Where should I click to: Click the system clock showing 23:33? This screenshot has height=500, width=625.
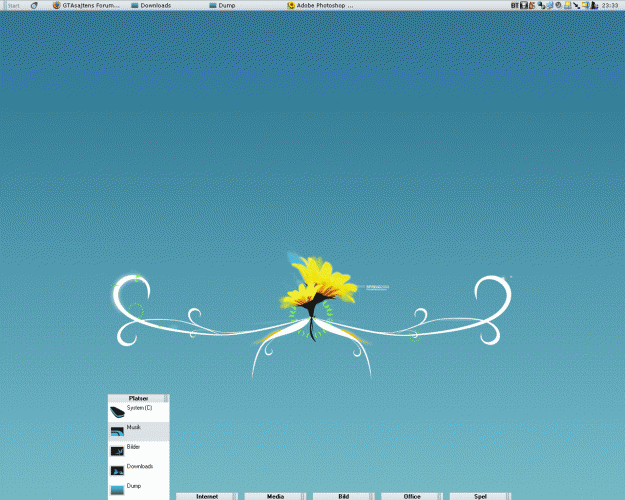(609, 5)
